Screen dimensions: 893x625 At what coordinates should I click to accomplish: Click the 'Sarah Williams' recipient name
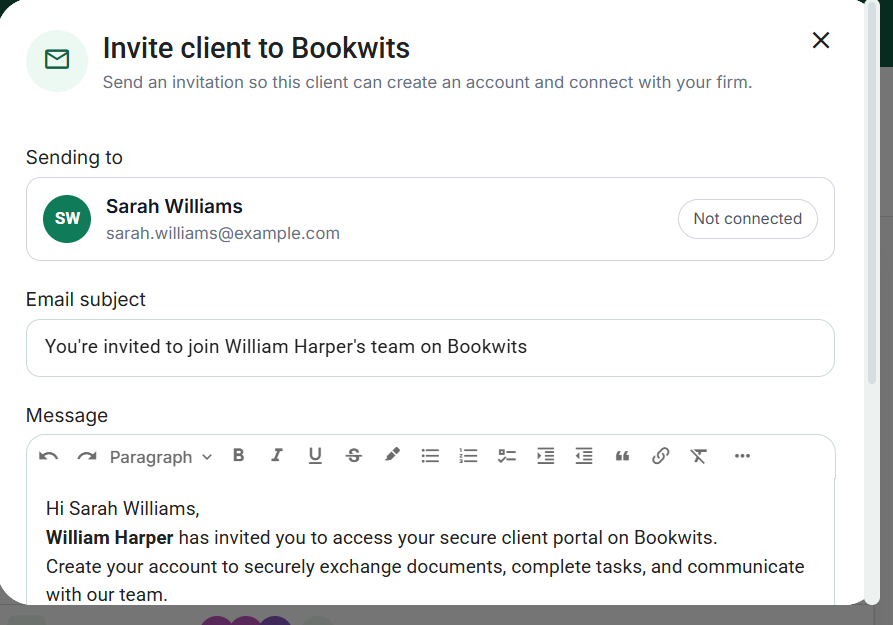(174, 206)
